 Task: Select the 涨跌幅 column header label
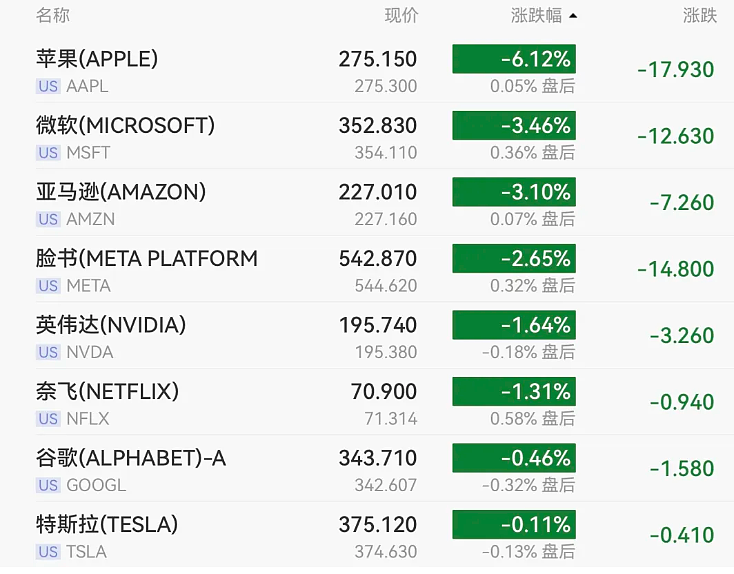click(536, 15)
